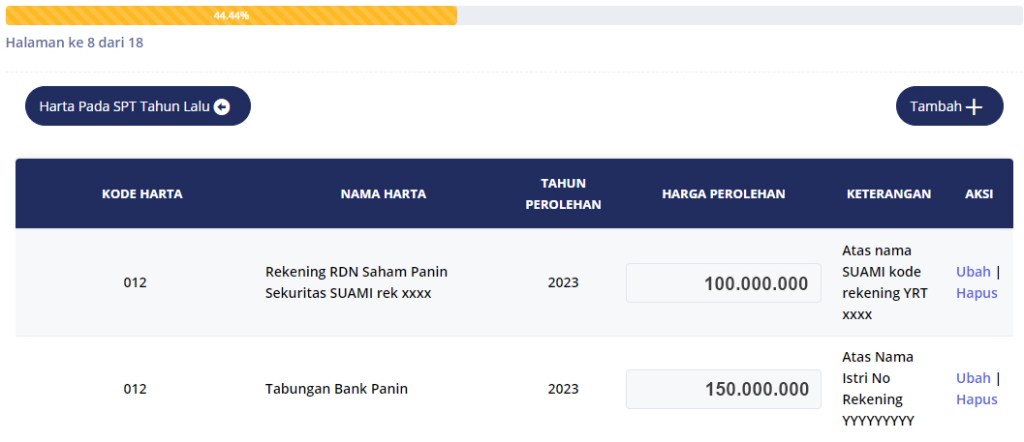Click the plus icon next to Tambah

pyautogui.click(x=974, y=107)
